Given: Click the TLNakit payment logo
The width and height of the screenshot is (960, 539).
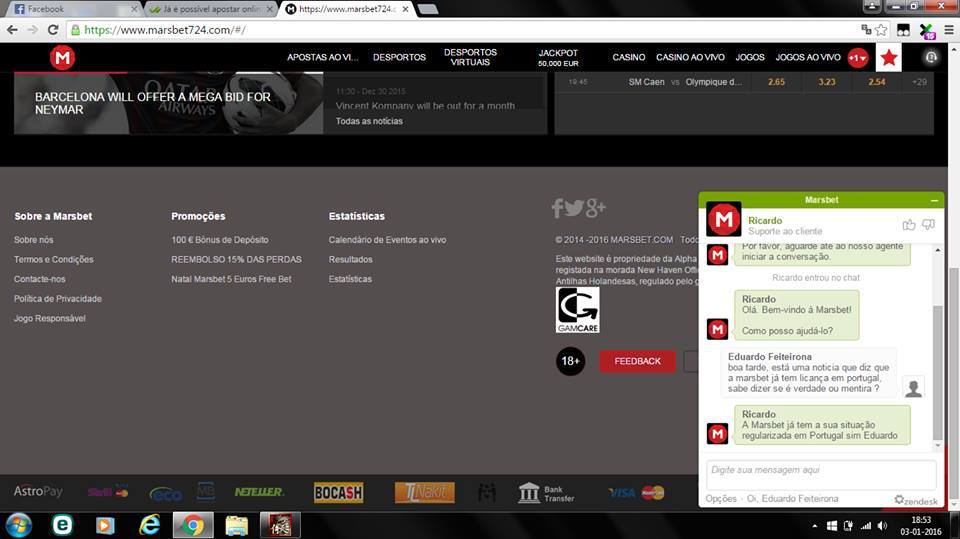Looking at the screenshot, I should 424,492.
